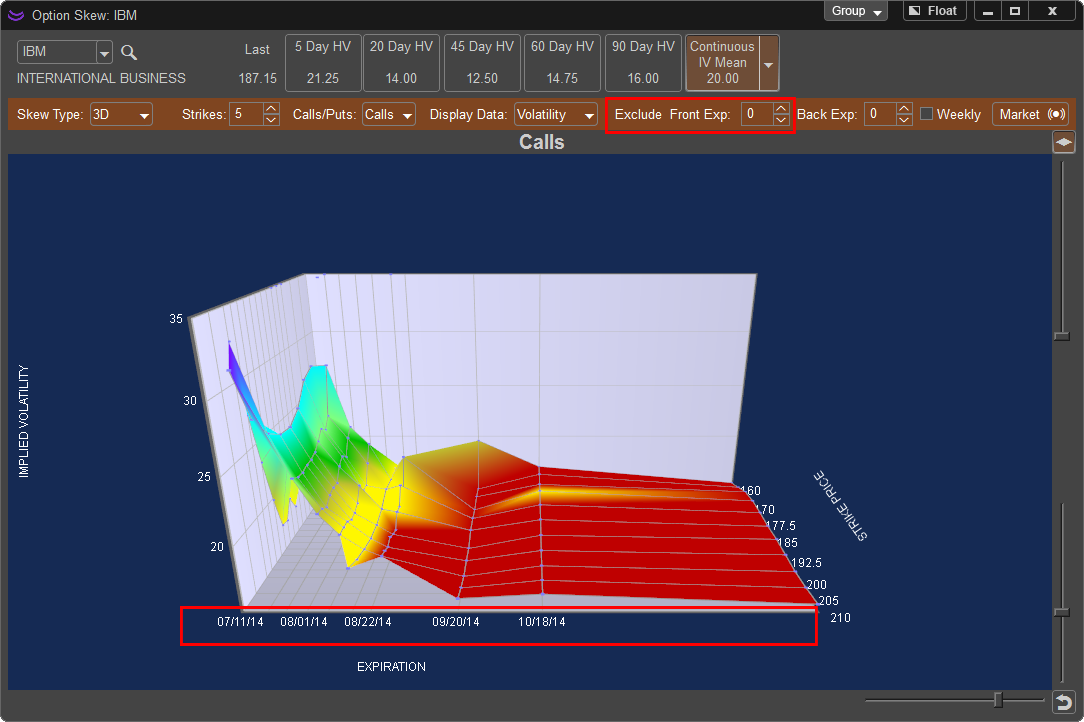This screenshot has width=1084, height=722.
Task: Click the Last price value 187.15
Action: (x=258, y=78)
